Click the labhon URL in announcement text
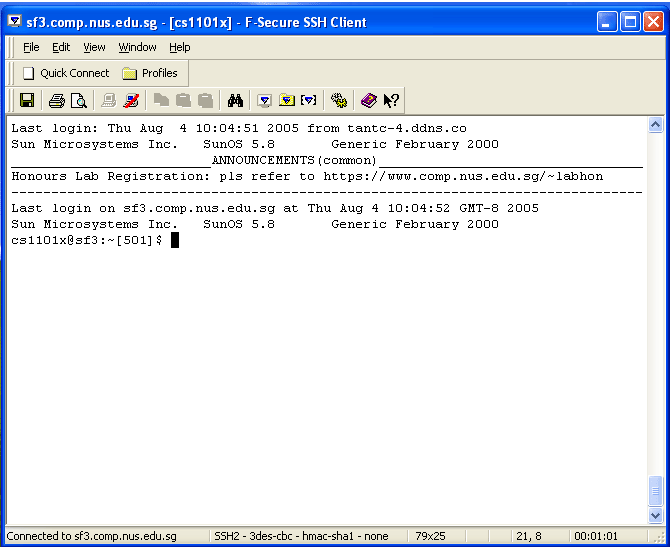The image size is (670, 550). click(463, 176)
